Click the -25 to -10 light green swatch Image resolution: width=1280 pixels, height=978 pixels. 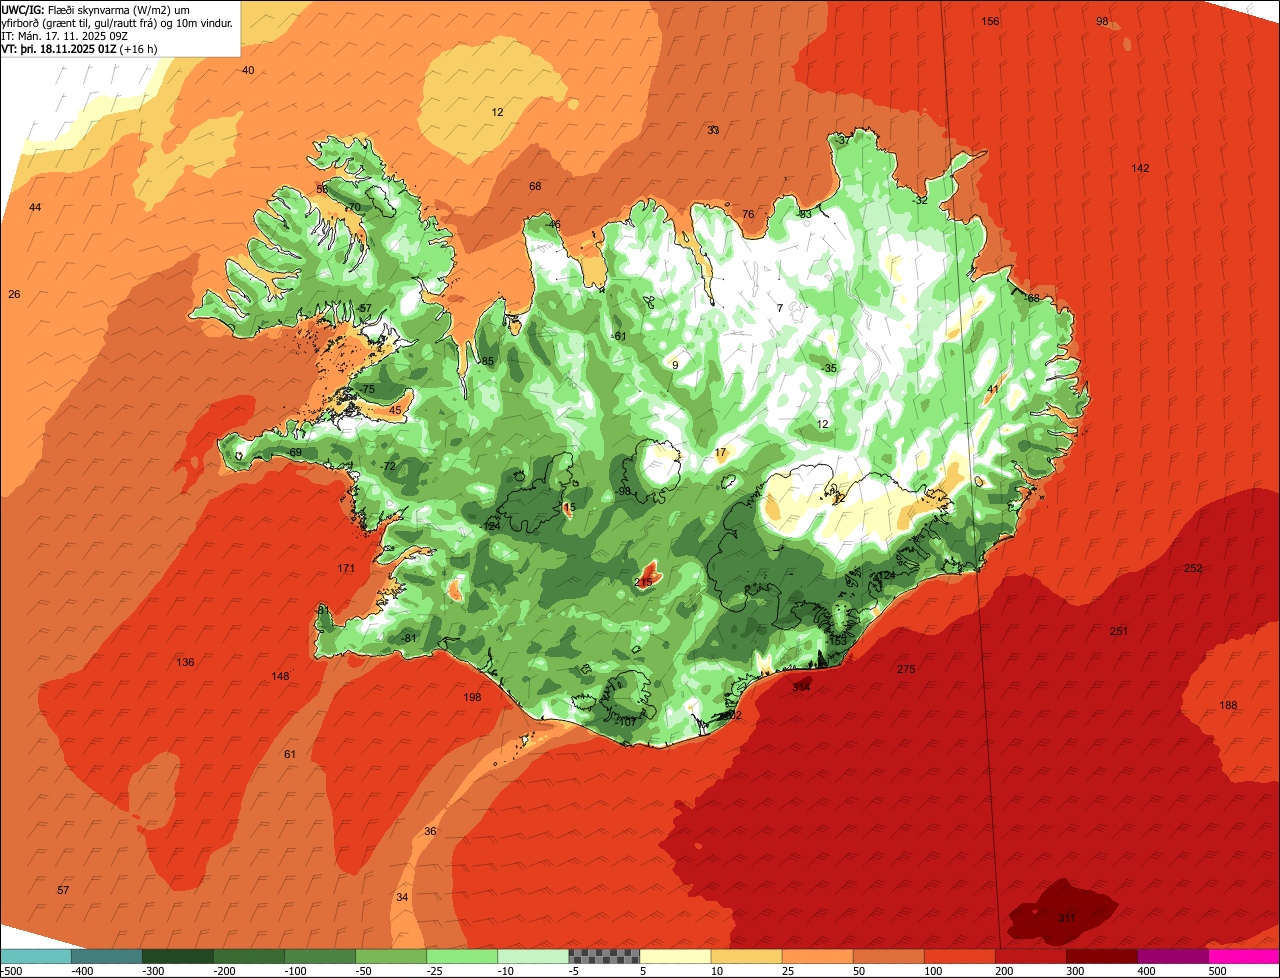462,956
